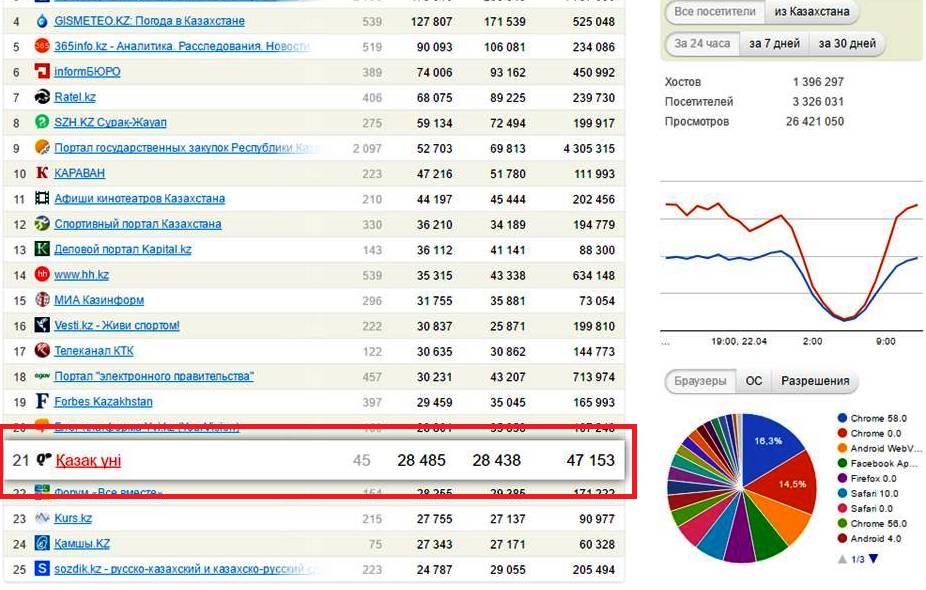Open the ОС statistics tab
The height and width of the screenshot is (590, 926).
point(754,381)
